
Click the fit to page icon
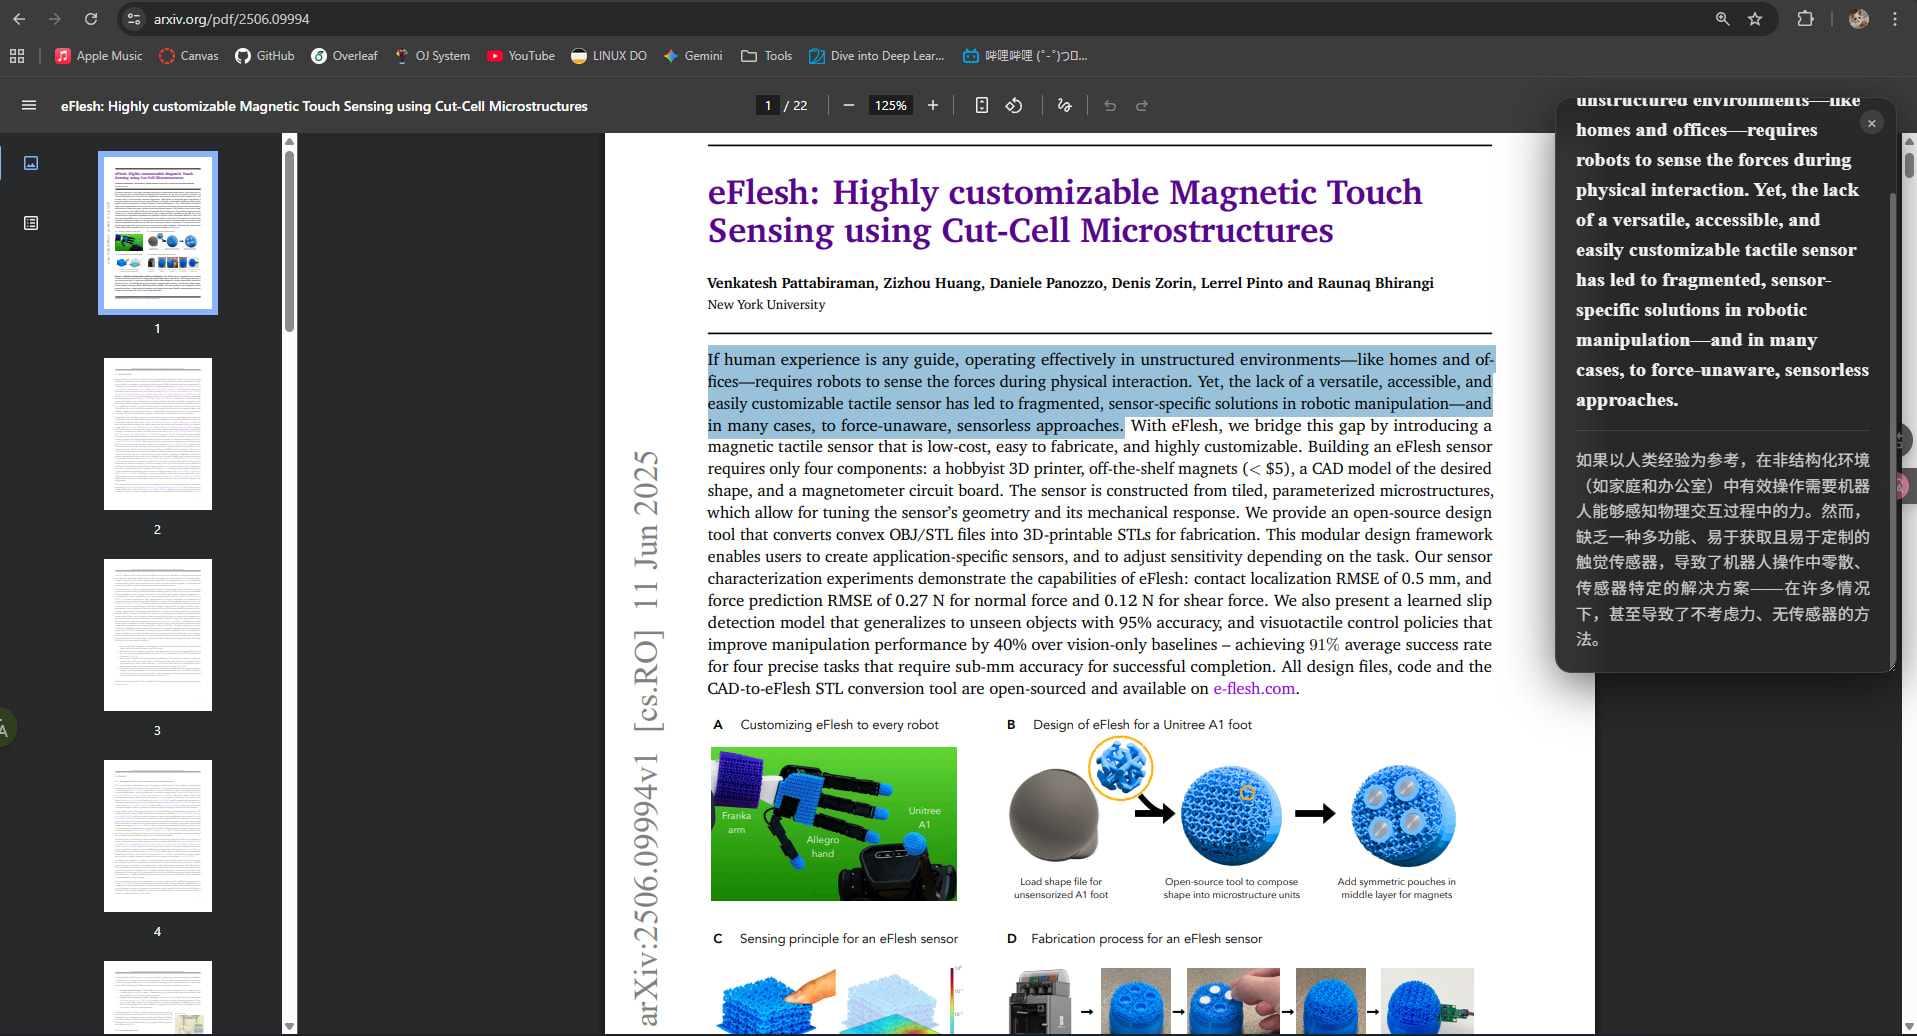[x=982, y=105]
